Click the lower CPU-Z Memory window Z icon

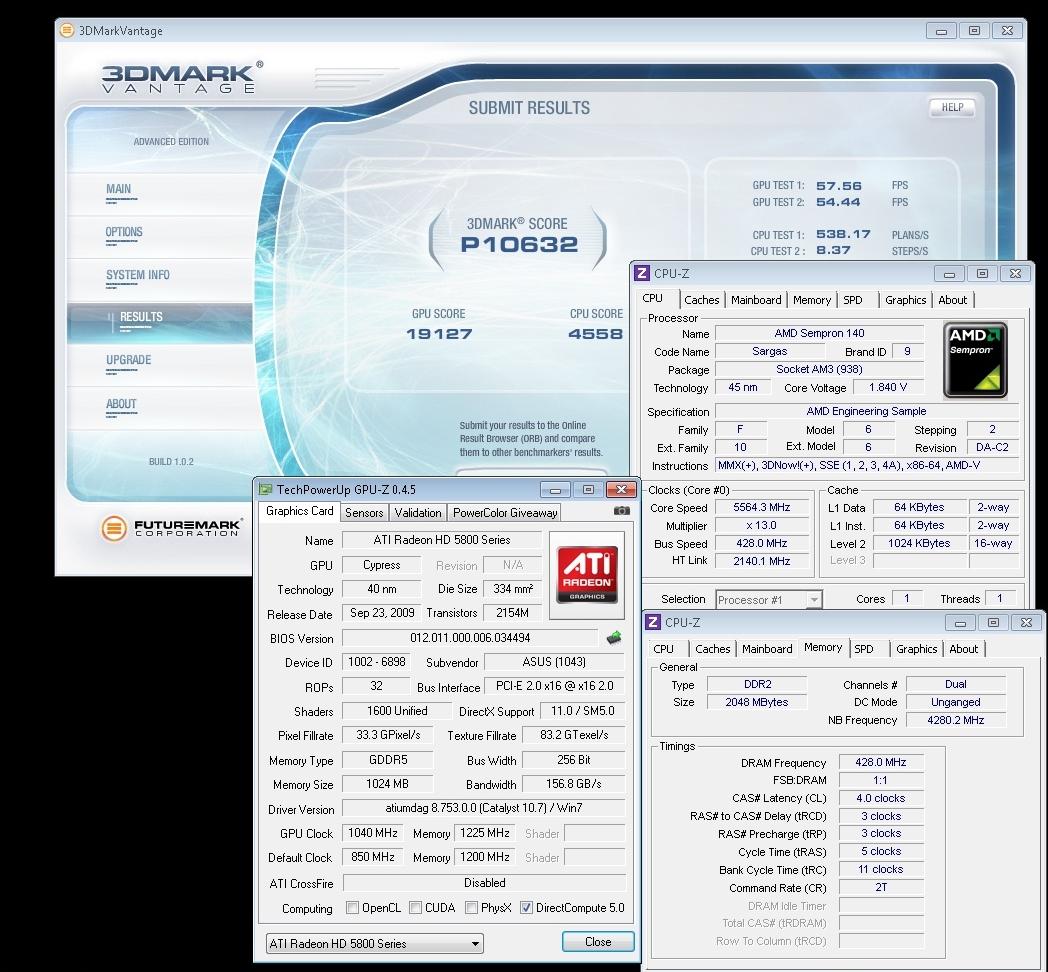pyautogui.click(x=653, y=622)
